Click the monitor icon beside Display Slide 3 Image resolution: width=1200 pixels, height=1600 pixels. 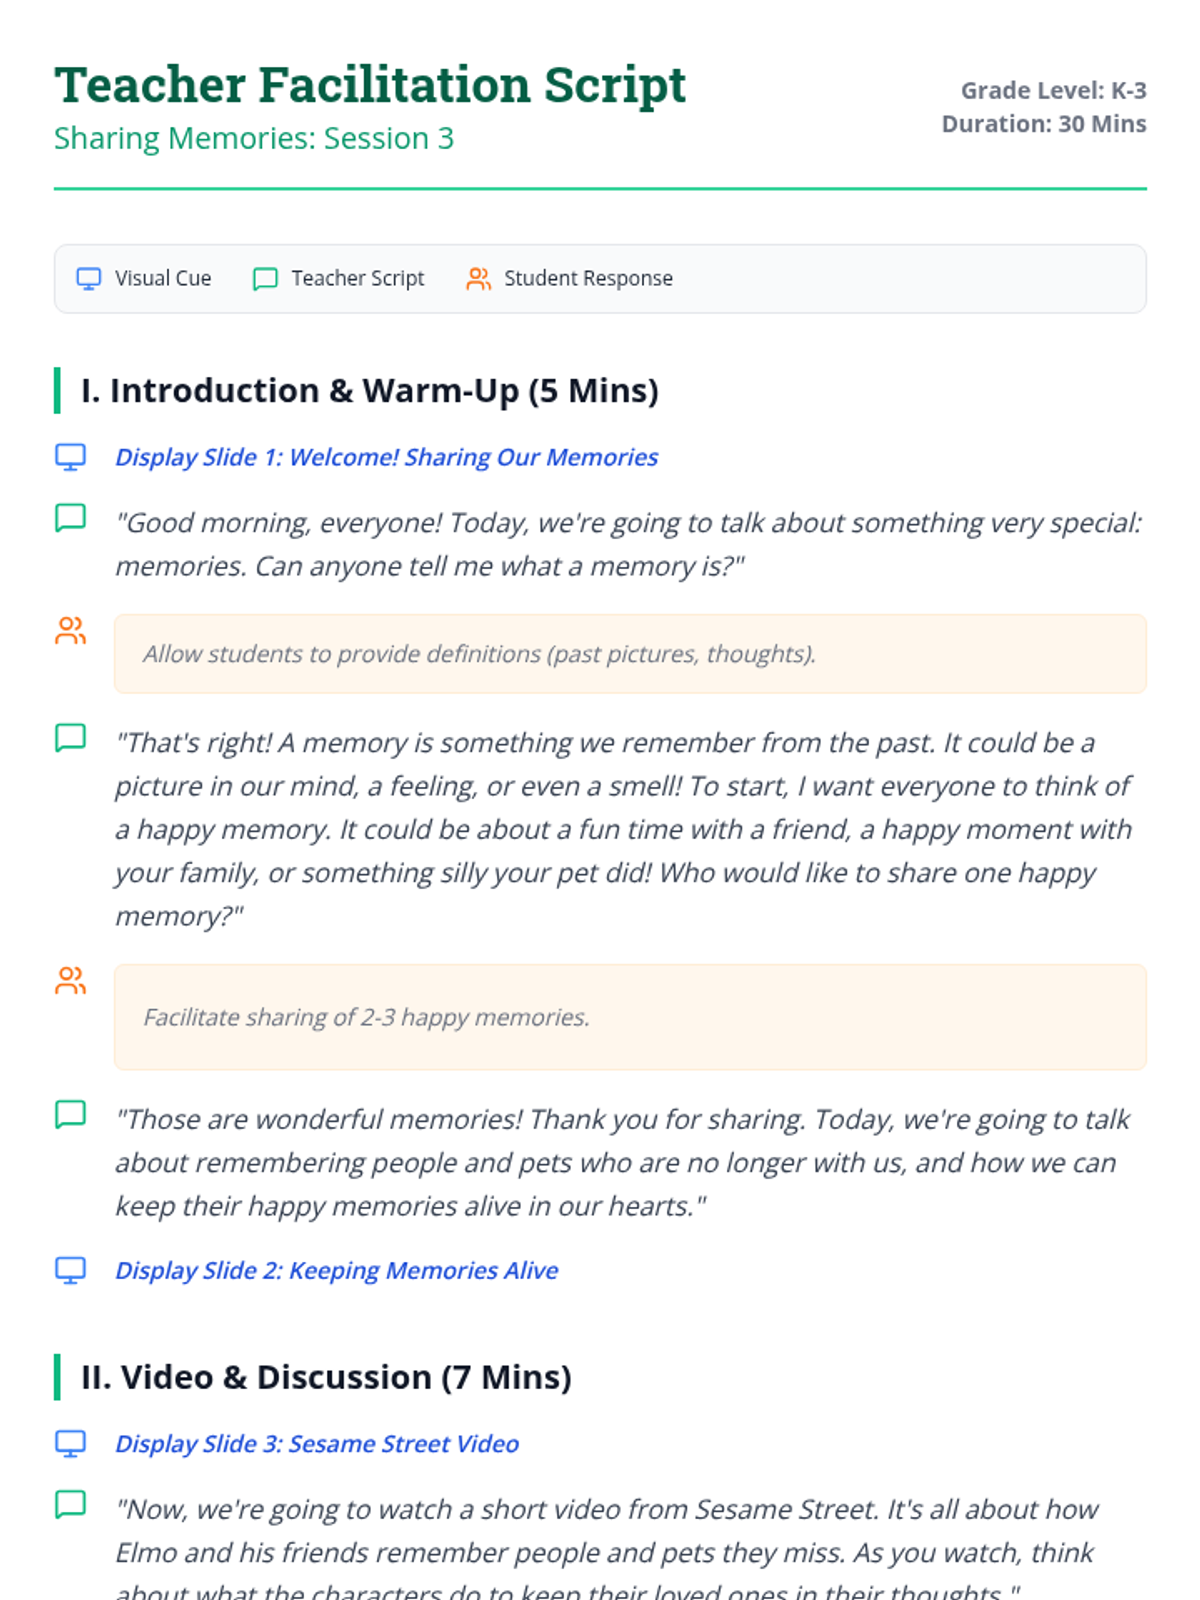click(x=70, y=1443)
